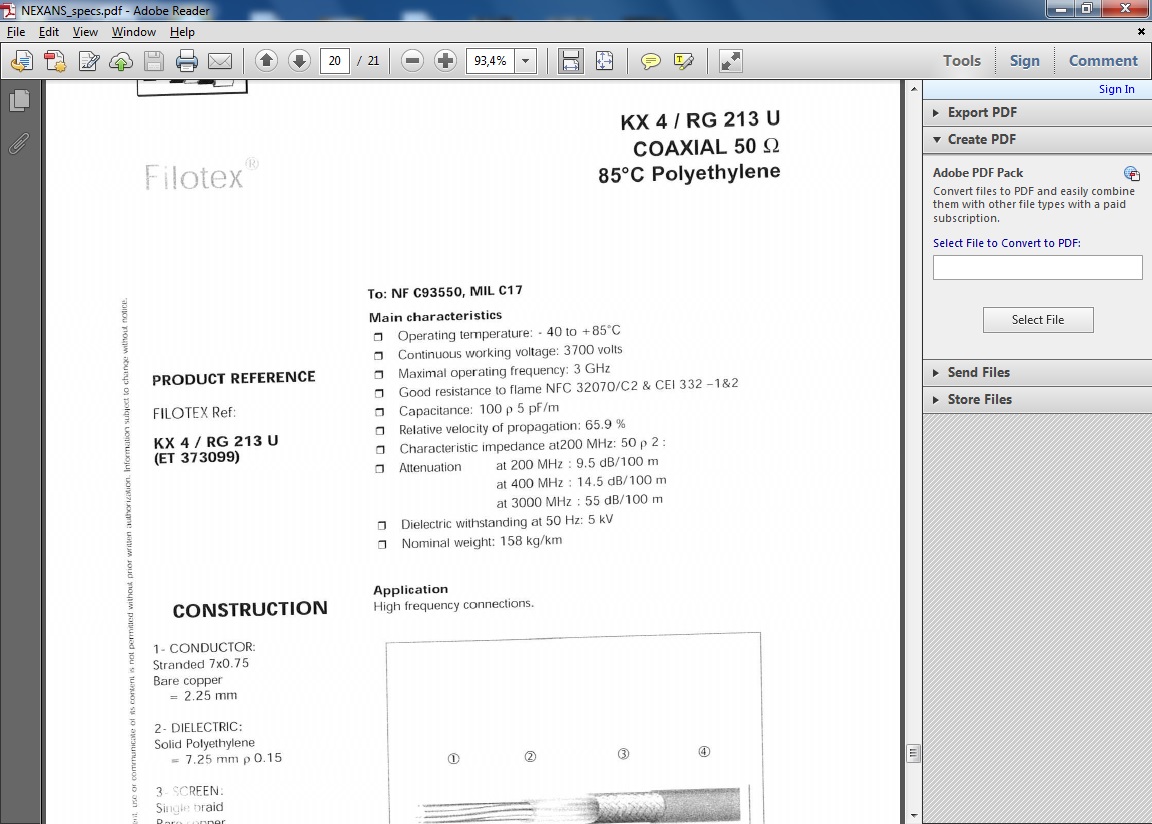This screenshot has height=824, width=1152.
Task: Click the Select File button
Action: click(x=1037, y=320)
